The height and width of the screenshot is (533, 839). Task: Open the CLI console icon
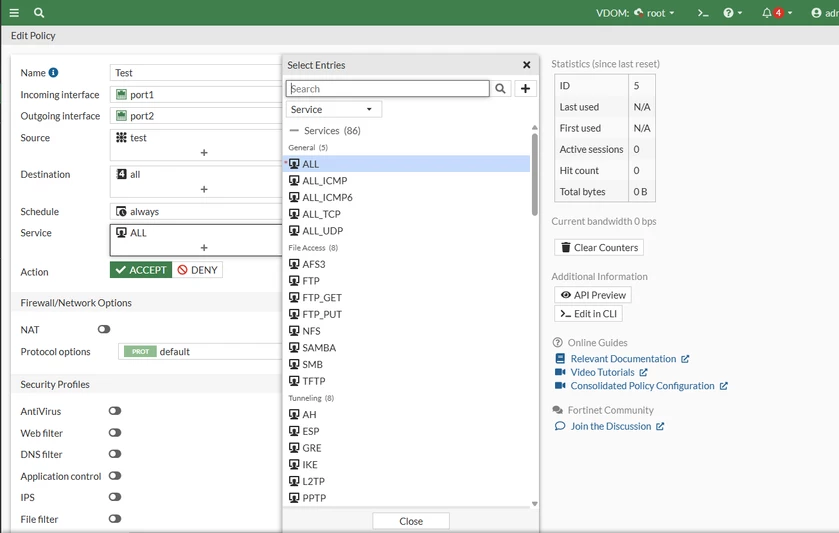703,13
